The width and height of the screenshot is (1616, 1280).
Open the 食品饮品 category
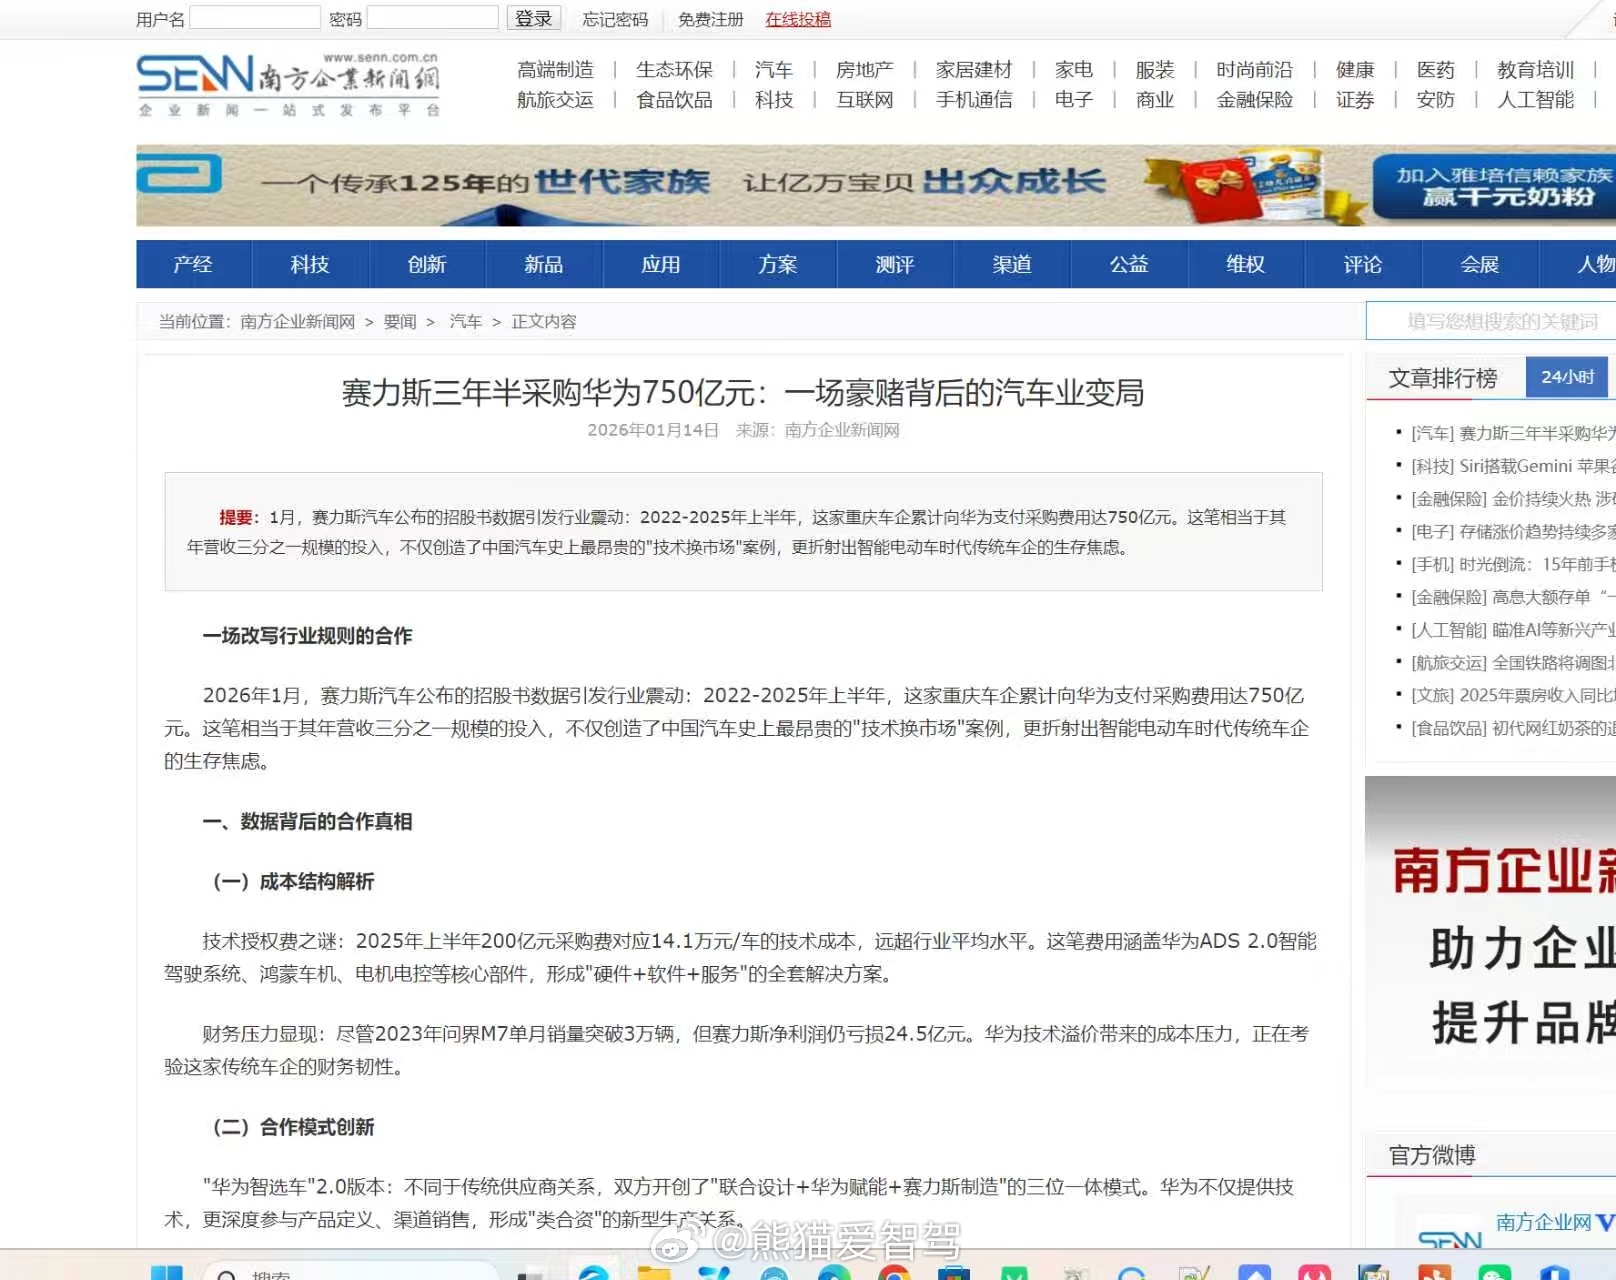pyautogui.click(x=674, y=100)
